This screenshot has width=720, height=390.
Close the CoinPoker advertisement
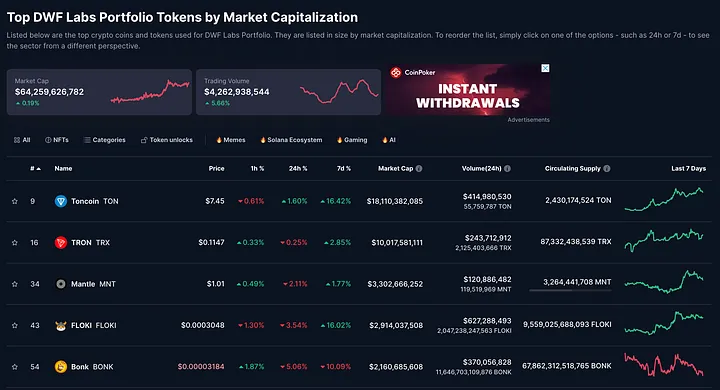point(545,68)
